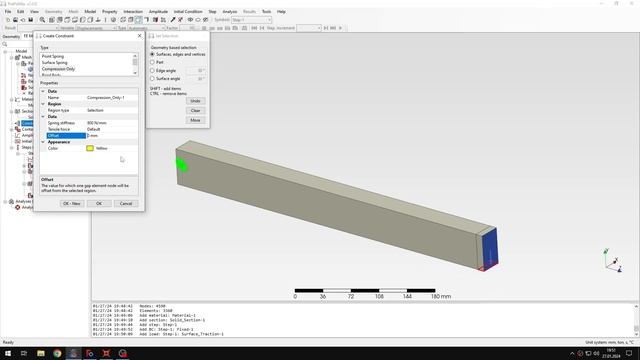640x360 pixels.
Task: Open the Type Automatic dropdown
Action: pyautogui.click(x=146, y=28)
